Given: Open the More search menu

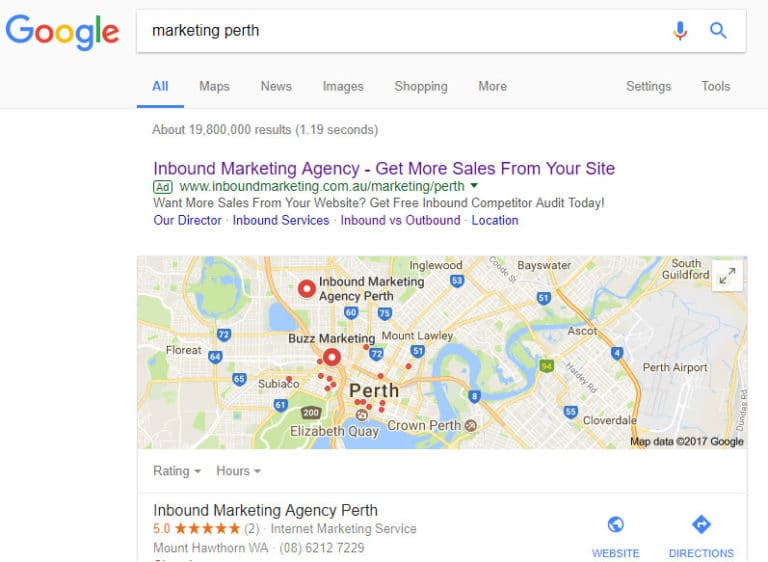Looking at the screenshot, I should click(x=493, y=86).
